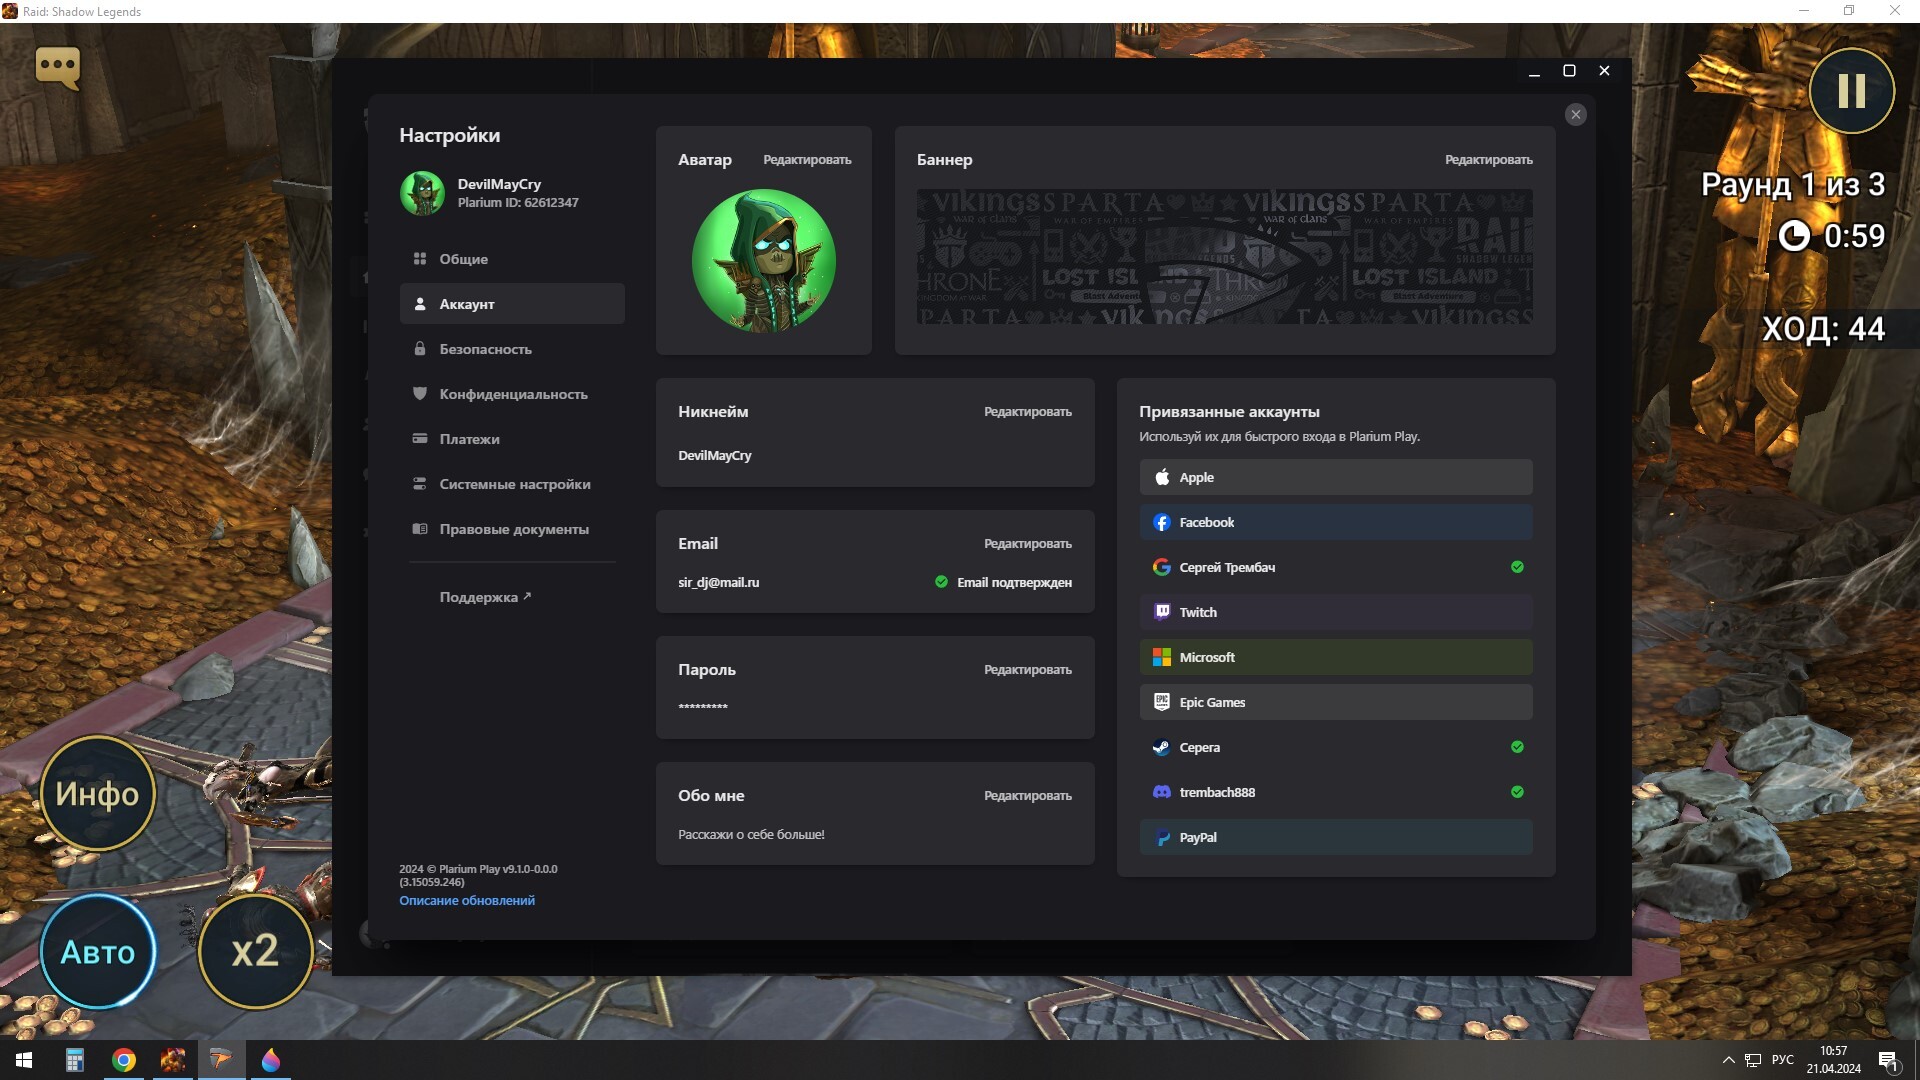Edit the Email field
The image size is (1920, 1080).
coord(1027,544)
